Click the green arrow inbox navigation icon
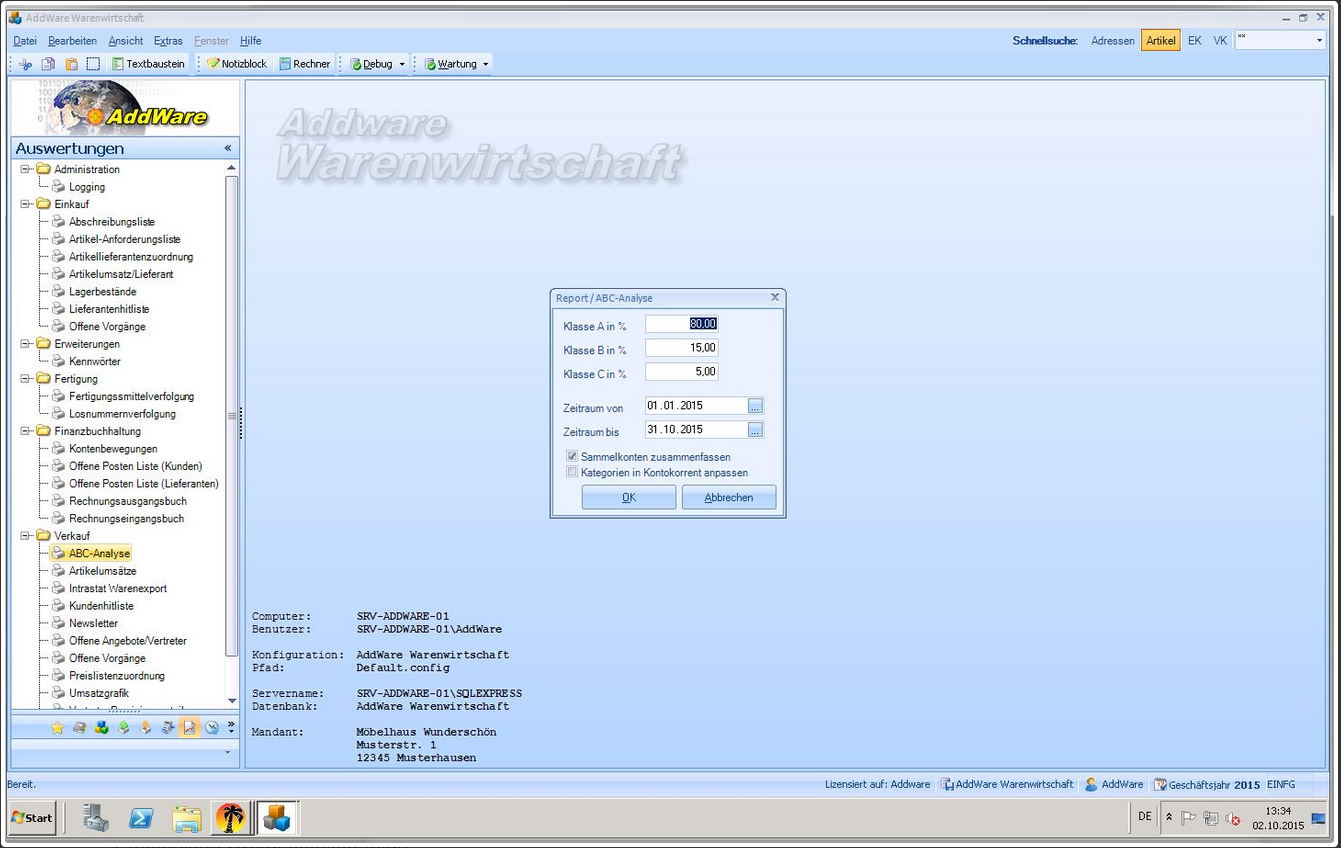Screen dimensions: 1341x848 [x=124, y=728]
